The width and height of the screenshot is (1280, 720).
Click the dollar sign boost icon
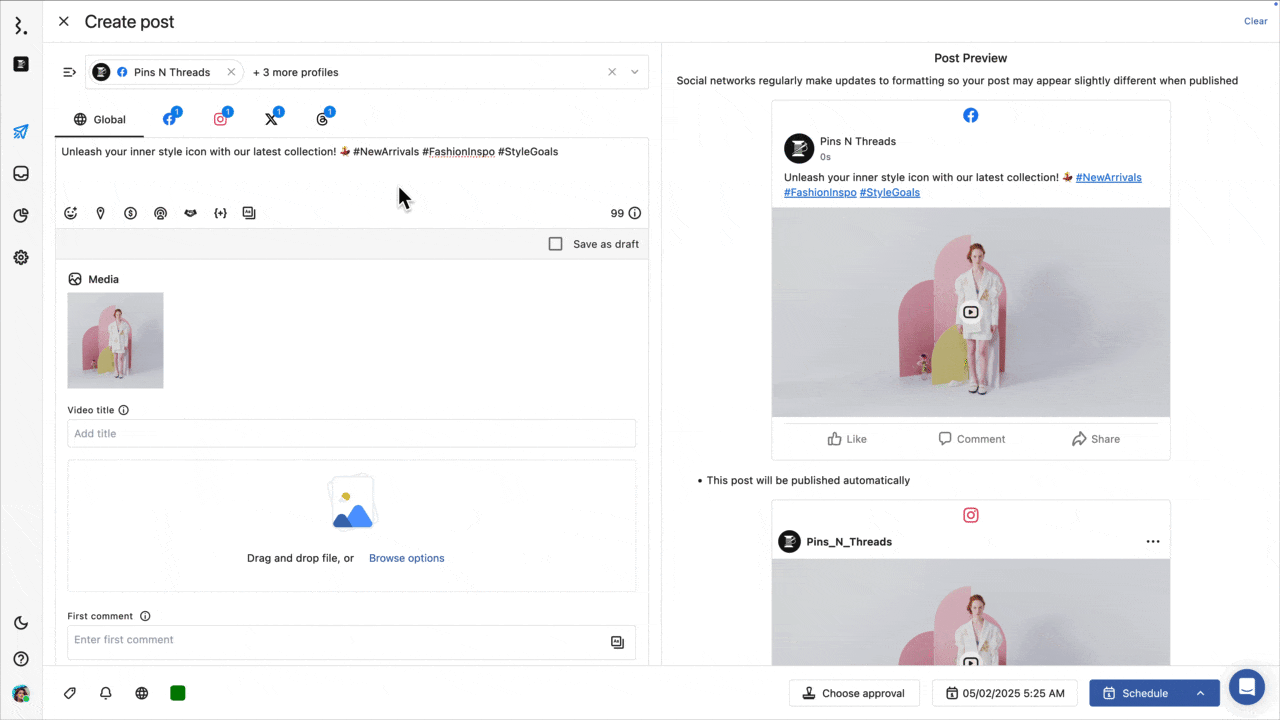coord(130,213)
